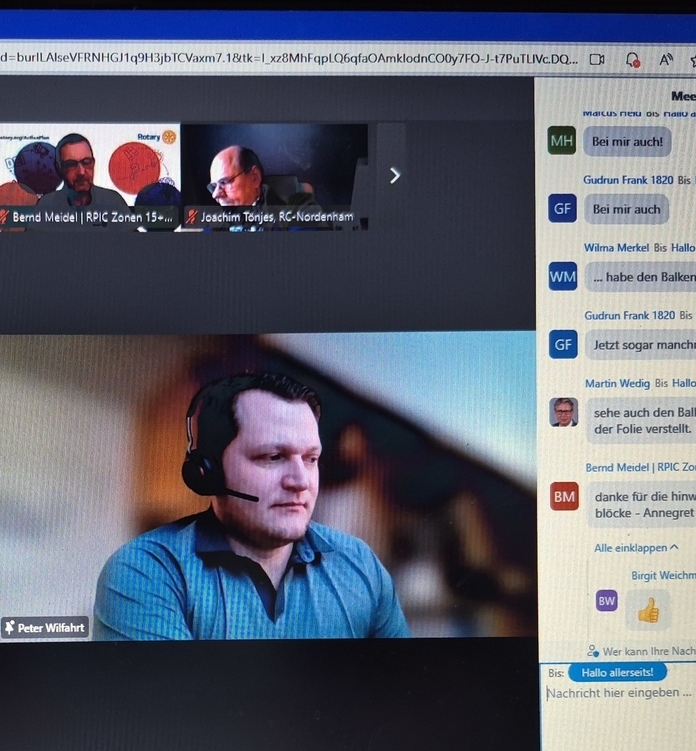
Task: Select Joachim Tönjes's video thumbnail
Action: [x=274, y=172]
